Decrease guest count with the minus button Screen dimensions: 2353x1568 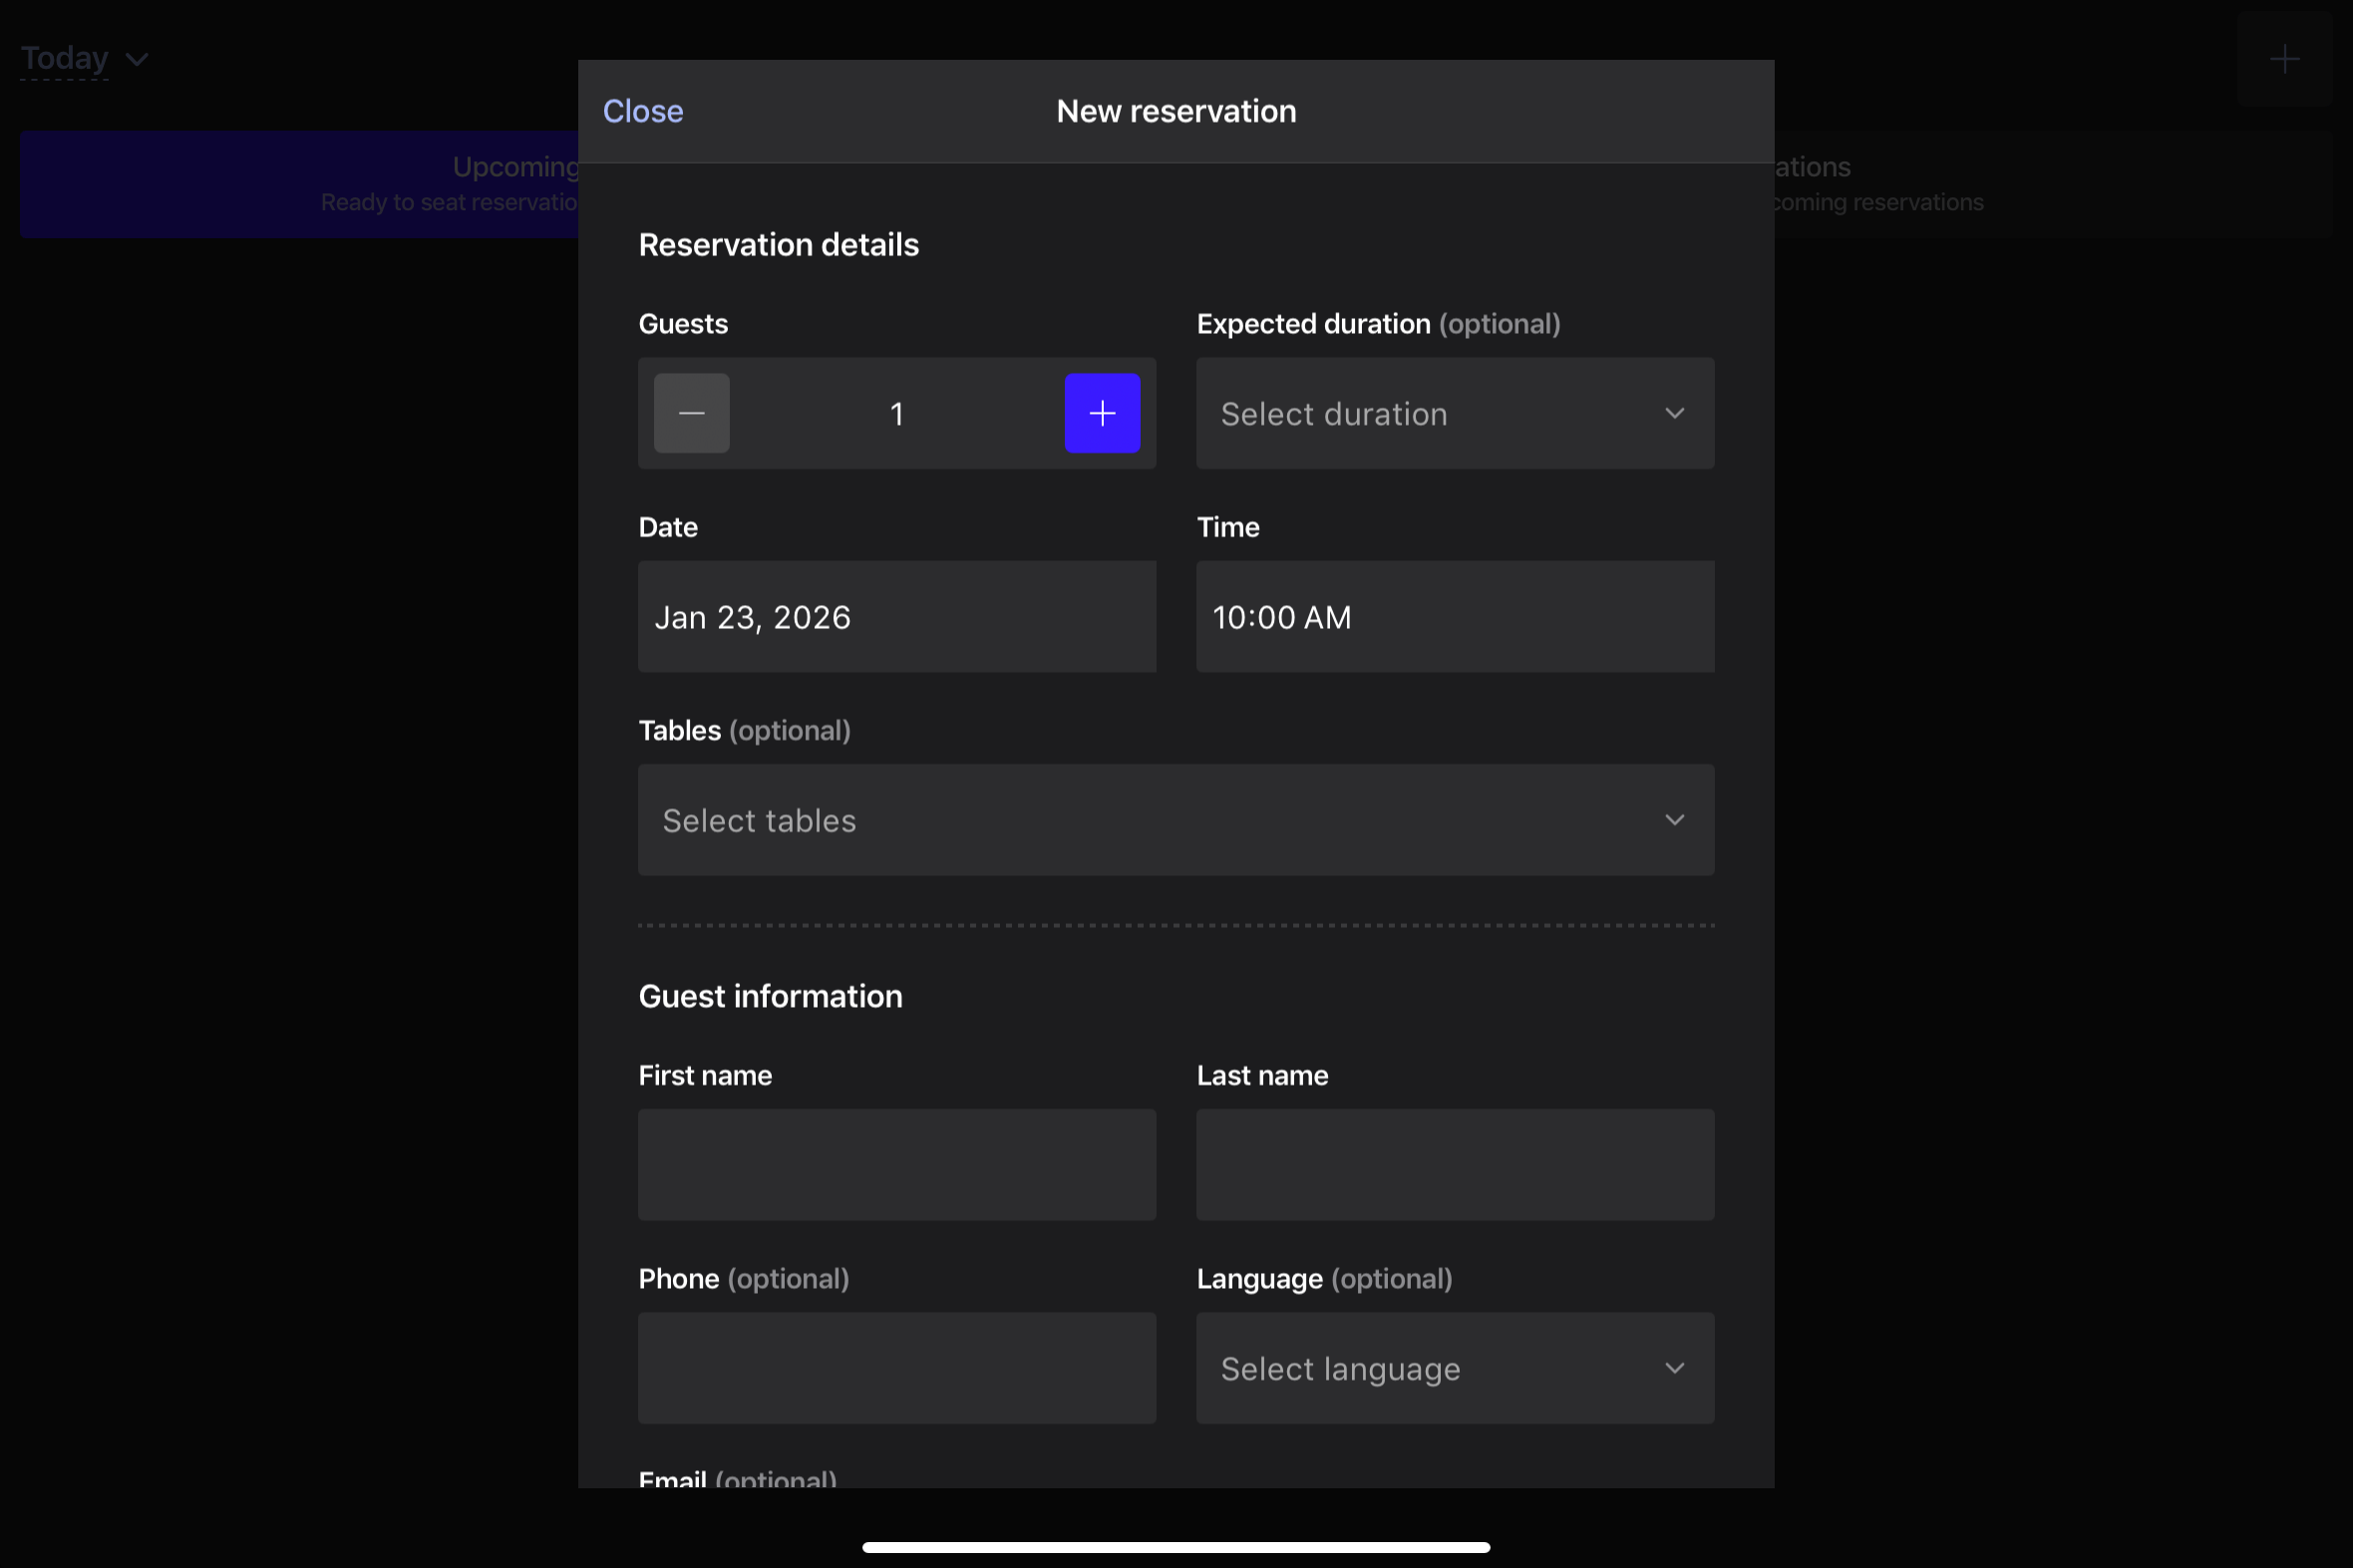click(691, 412)
